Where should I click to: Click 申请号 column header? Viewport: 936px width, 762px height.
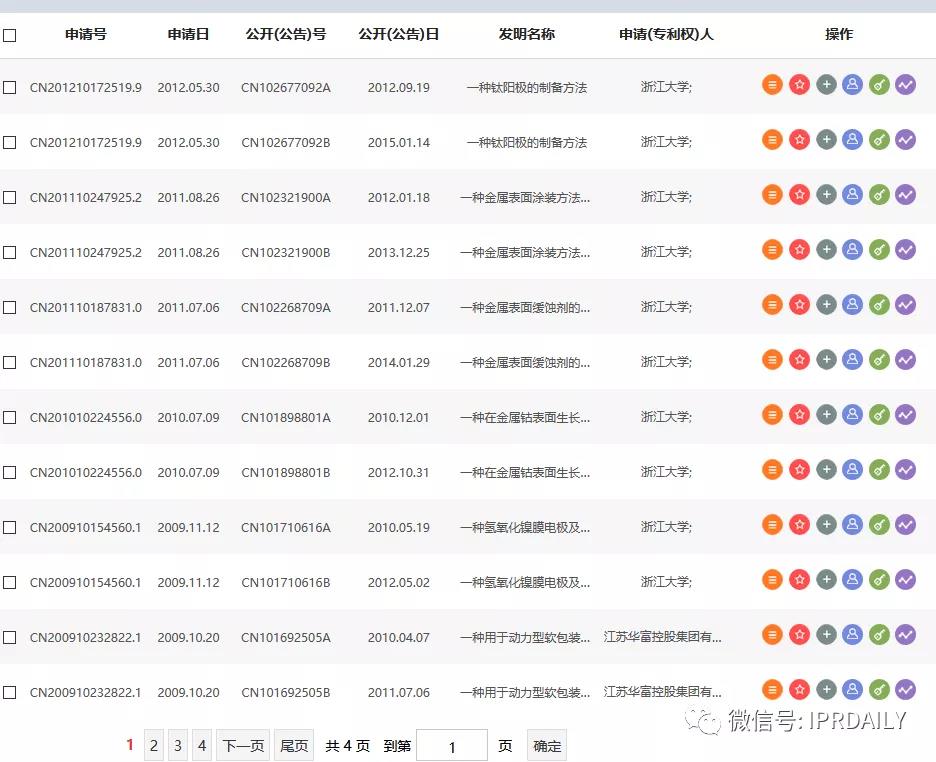pos(86,34)
